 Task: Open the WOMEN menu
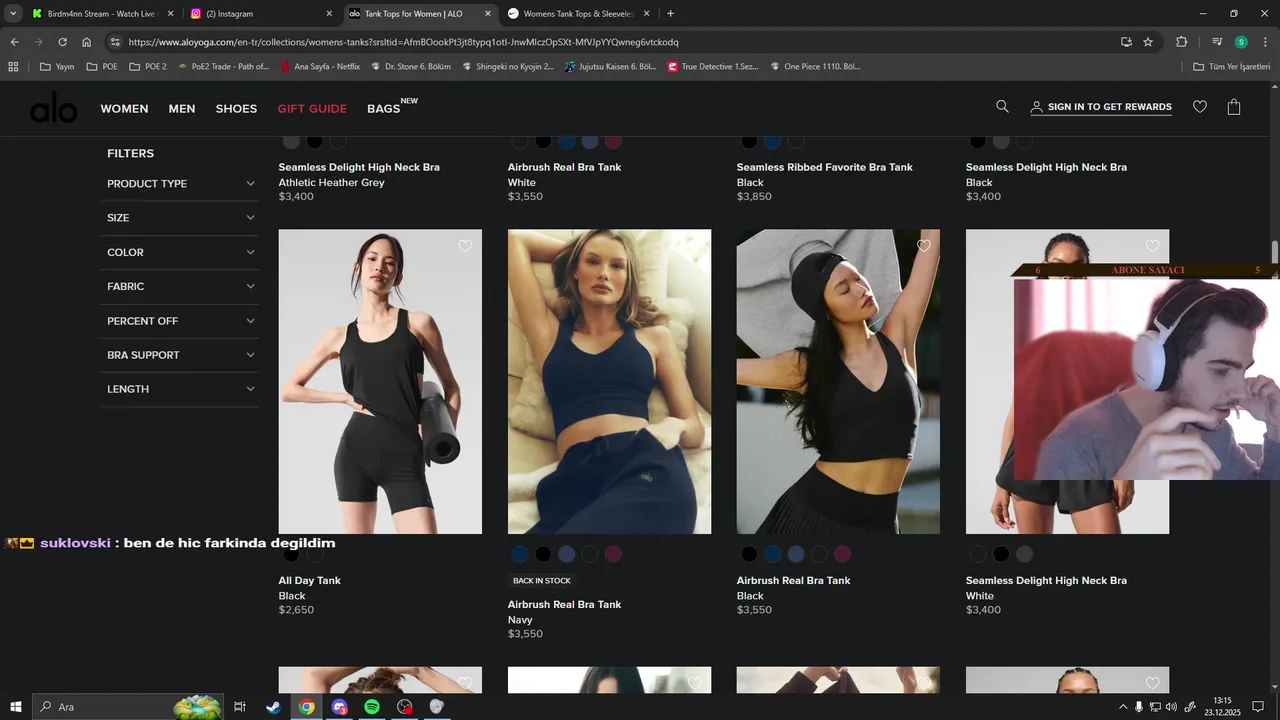click(124, 108)
